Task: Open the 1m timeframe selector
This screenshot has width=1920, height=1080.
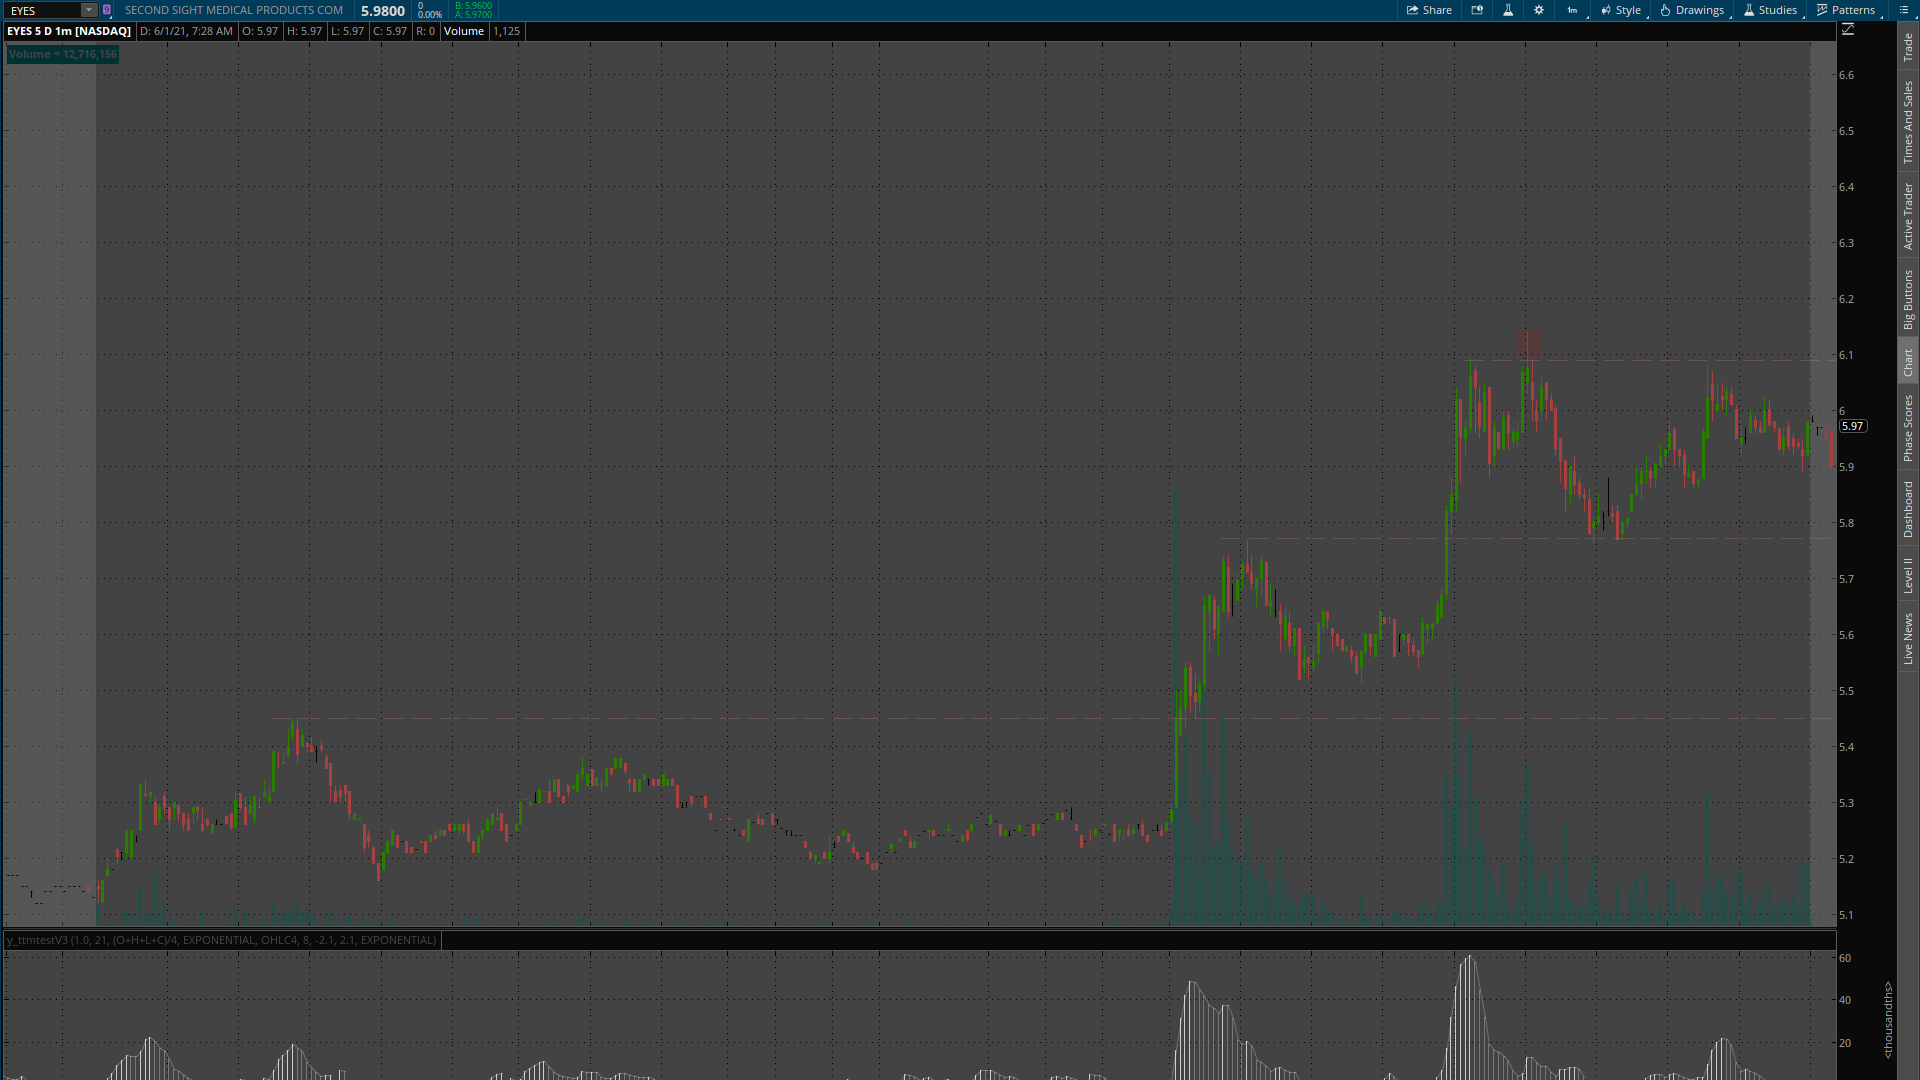Action: click(x=1573, y=10)
